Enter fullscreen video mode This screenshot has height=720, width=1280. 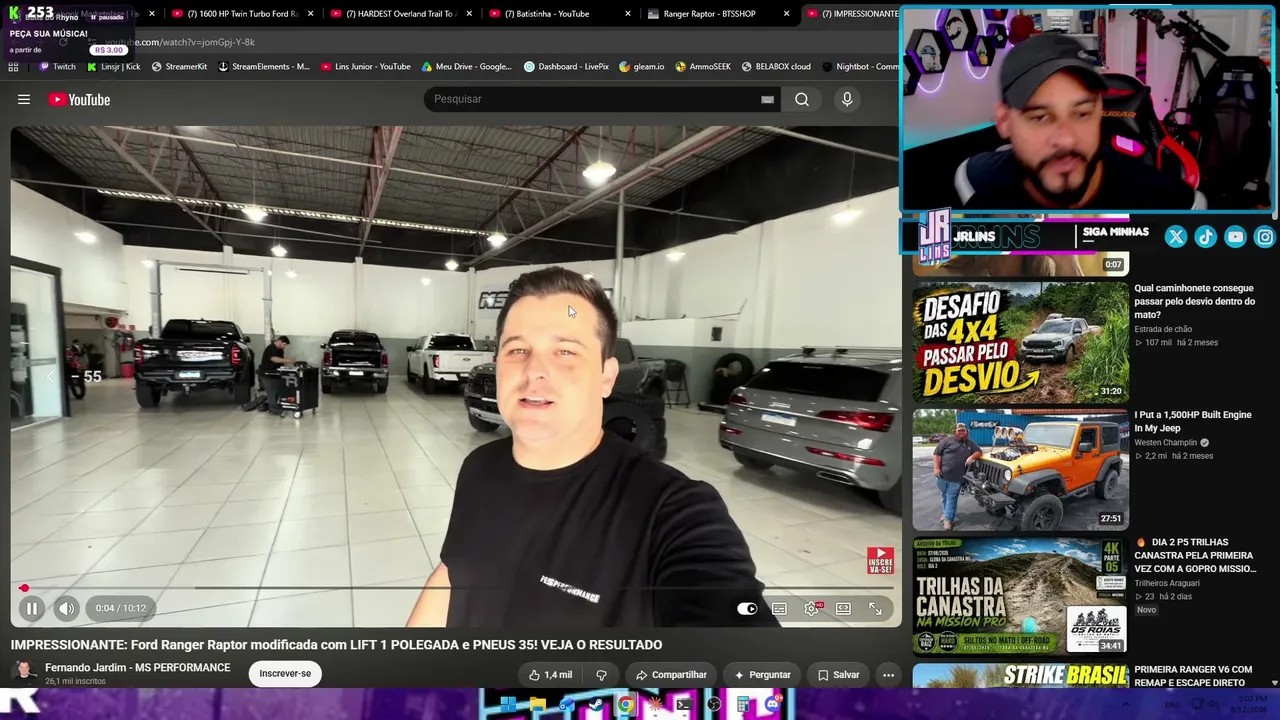point(875,608)
